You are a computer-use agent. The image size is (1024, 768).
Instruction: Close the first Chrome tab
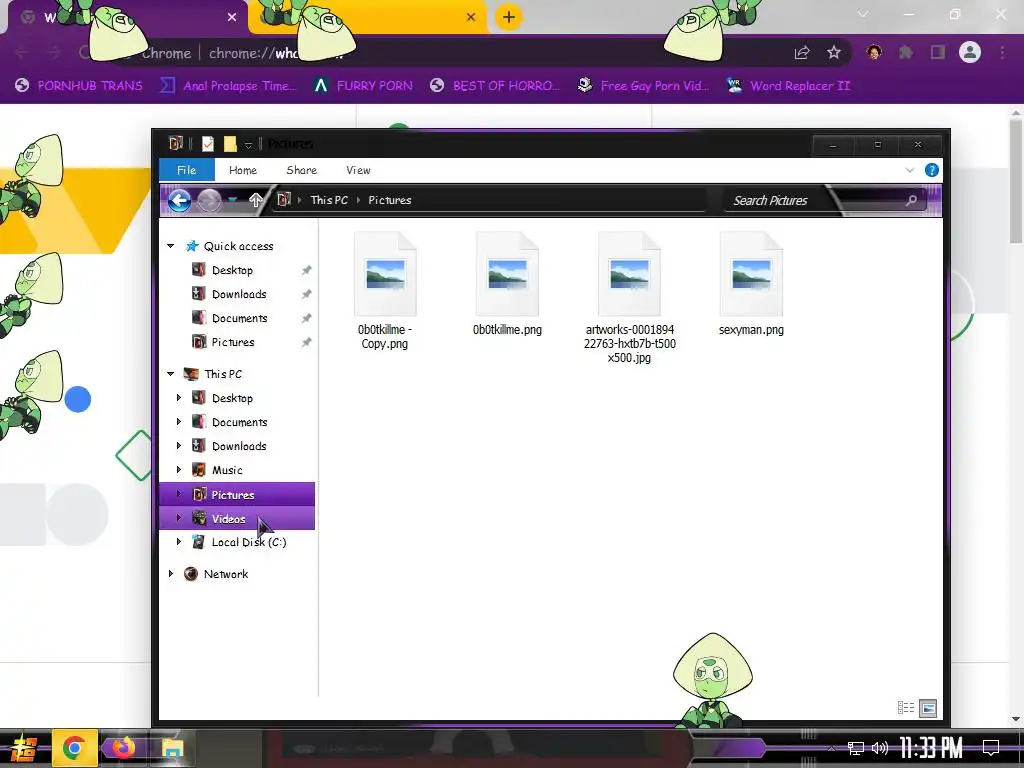pos(232,17)
